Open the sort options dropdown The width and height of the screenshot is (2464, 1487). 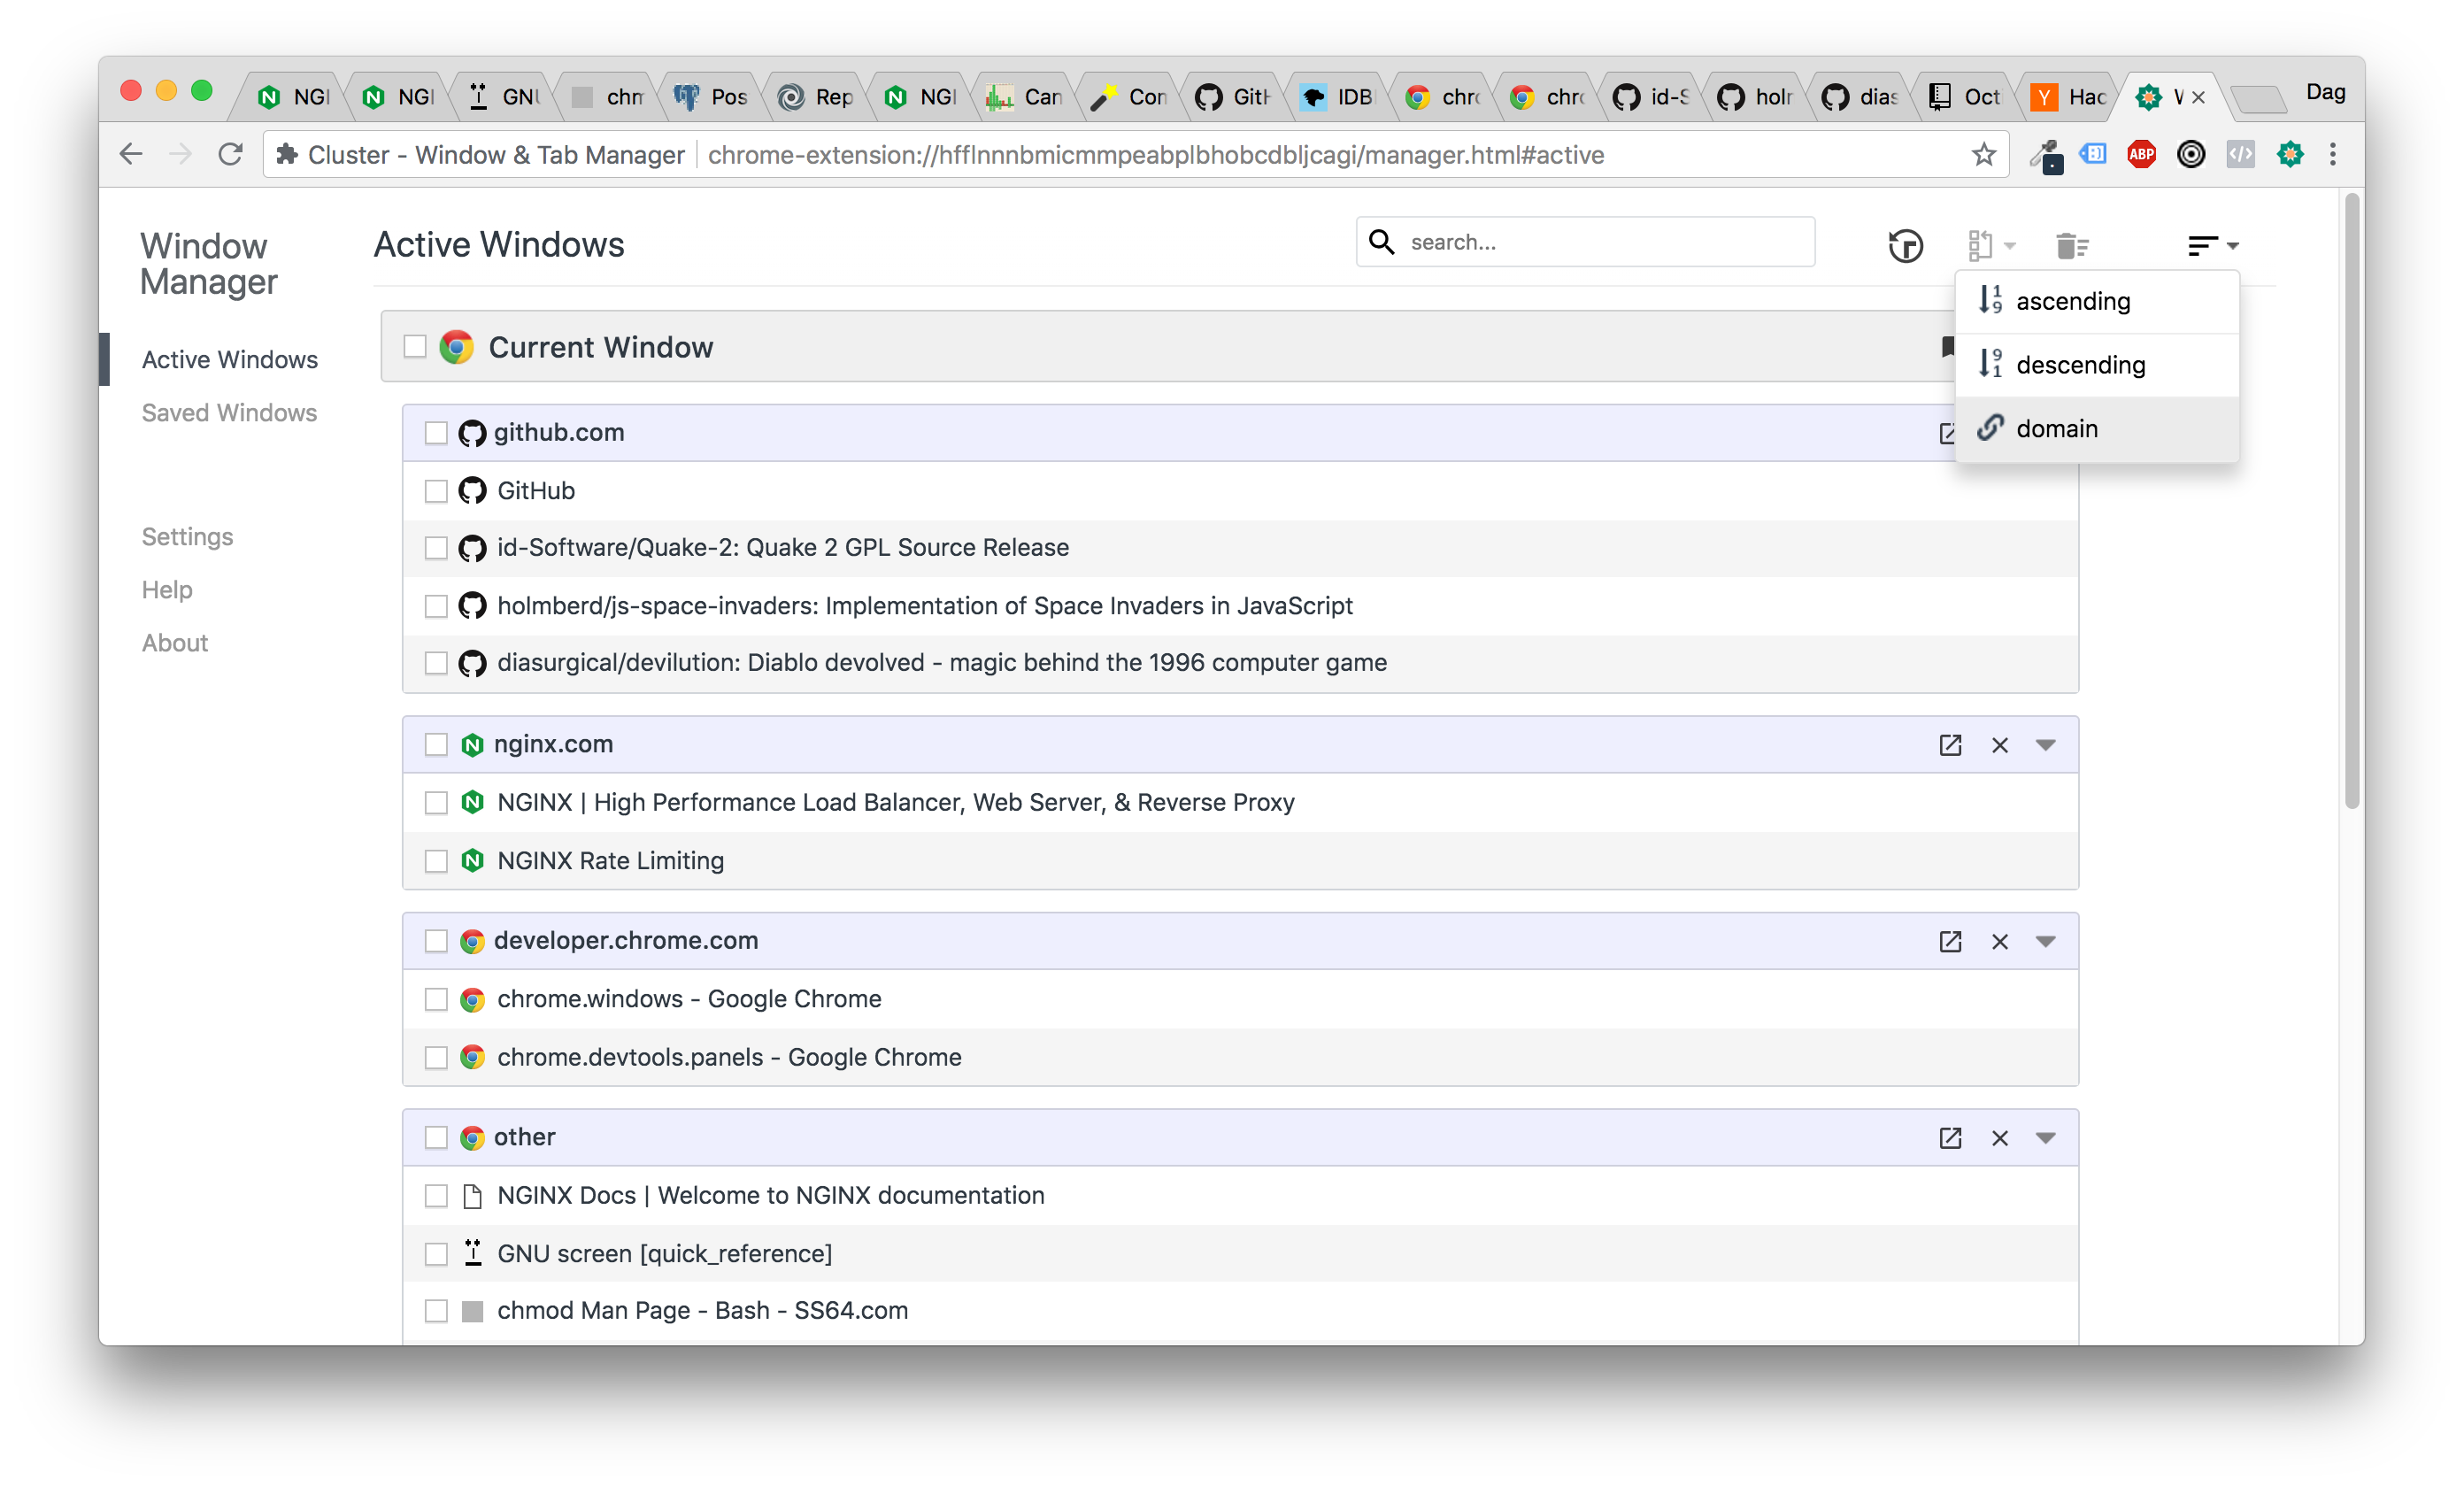point(2212,245)
